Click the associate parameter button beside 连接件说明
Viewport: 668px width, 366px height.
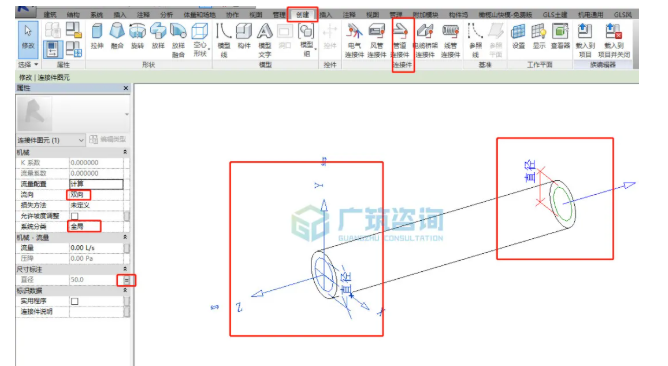[x=127, y=312]
